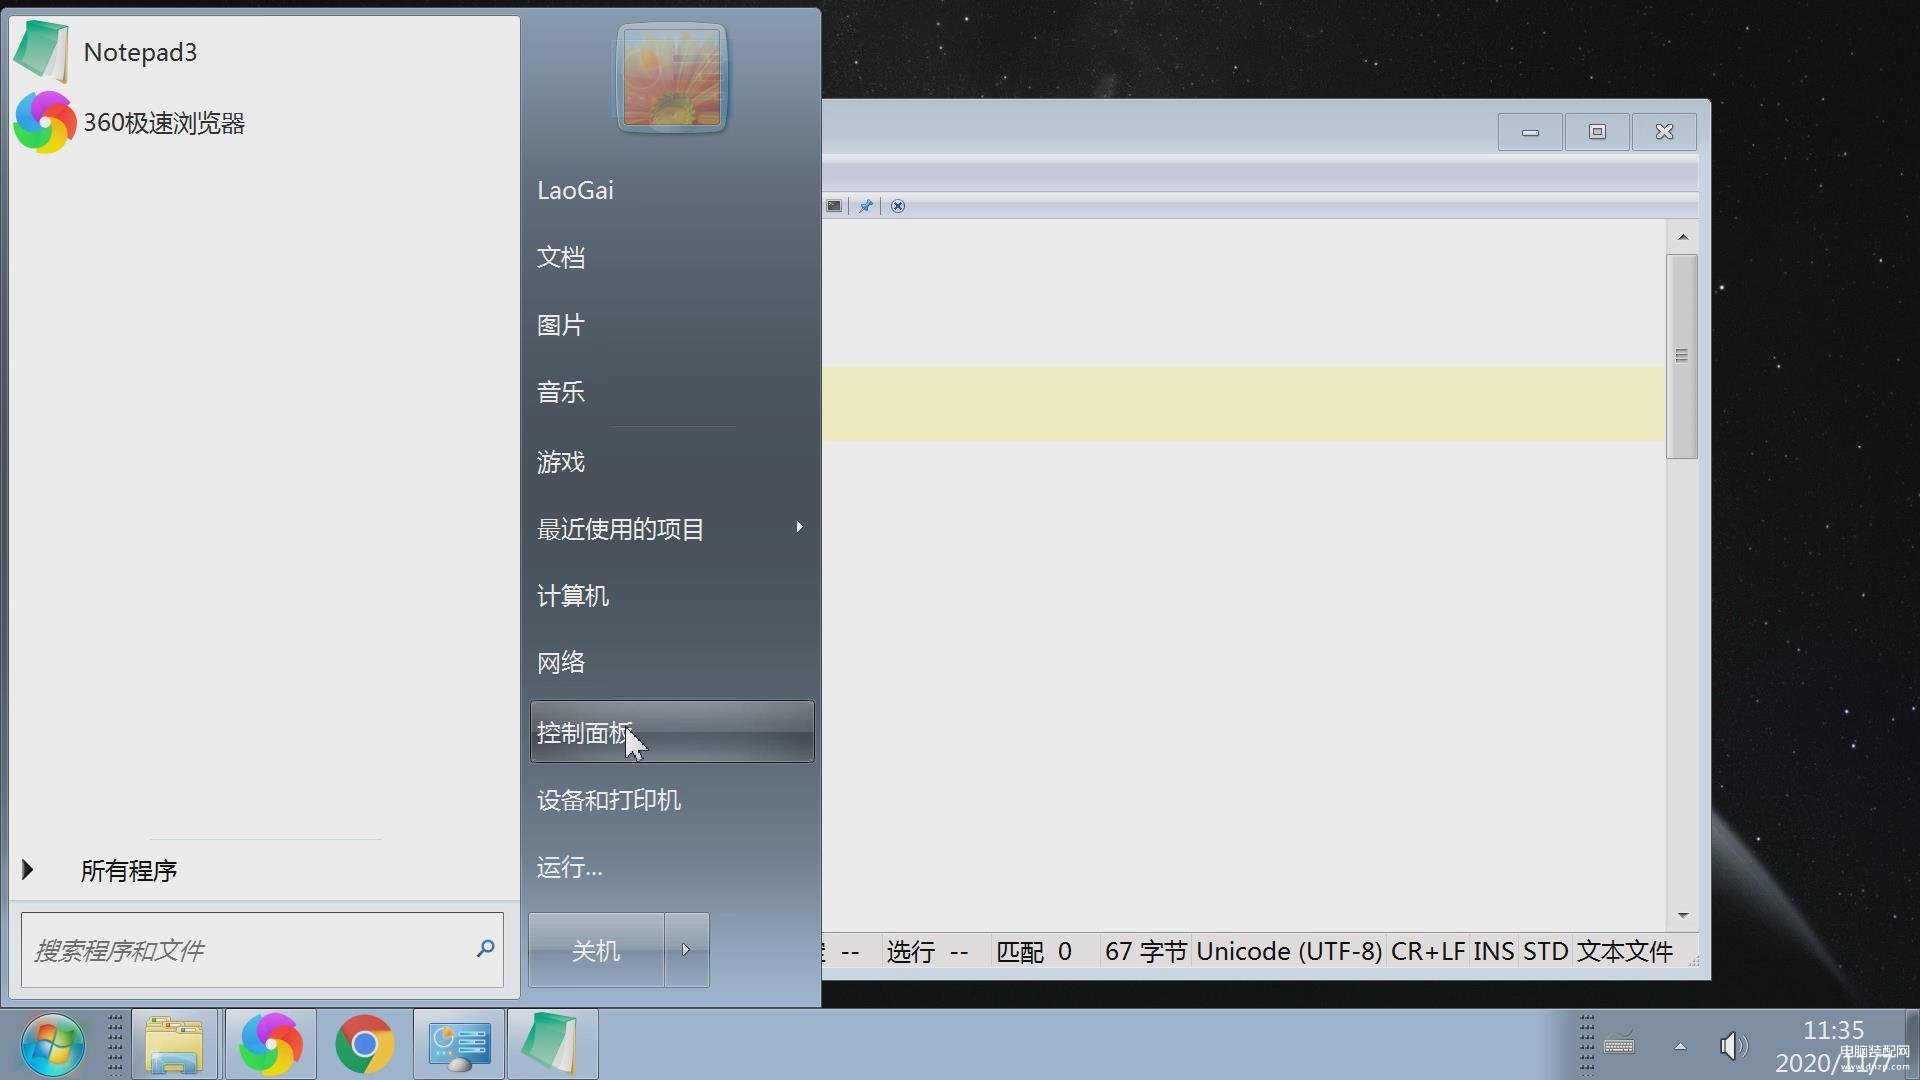Click the vertical scrollbar thumb in editor
Viewport: 1920px width, 1080px height.
tap(1682, 356)
